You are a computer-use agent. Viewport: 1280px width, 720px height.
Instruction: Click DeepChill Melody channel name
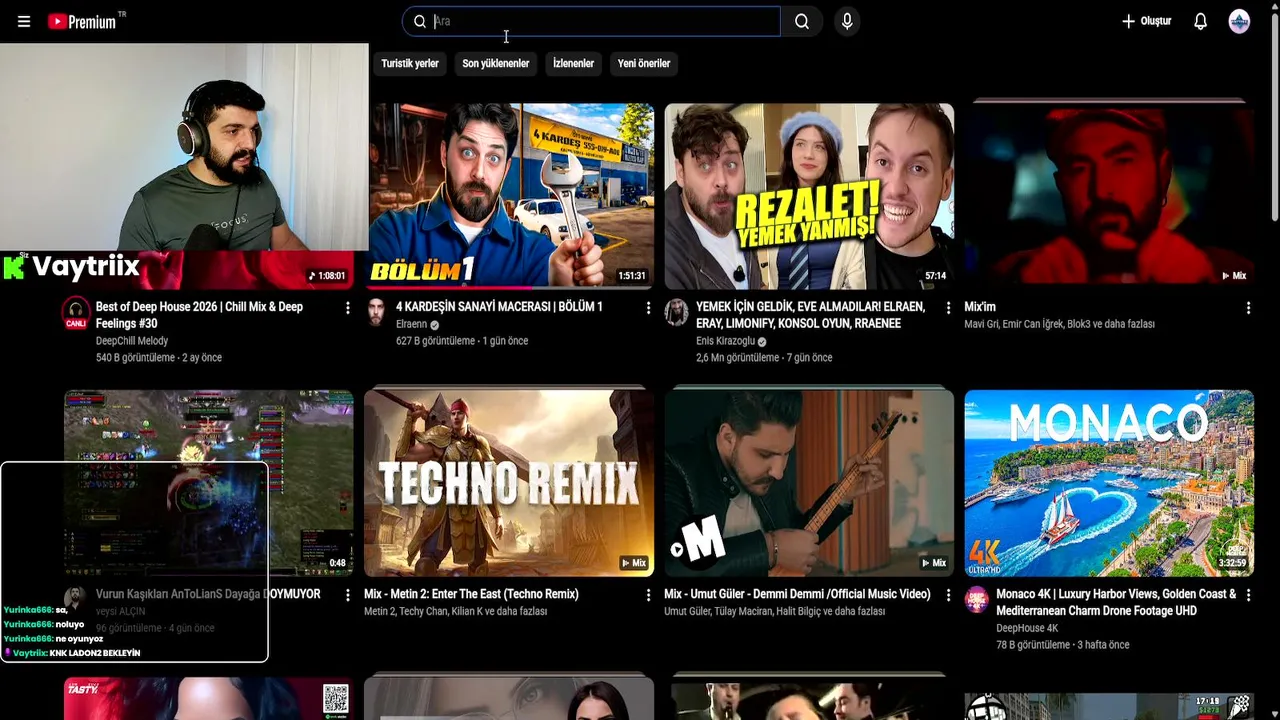point(132,341)
